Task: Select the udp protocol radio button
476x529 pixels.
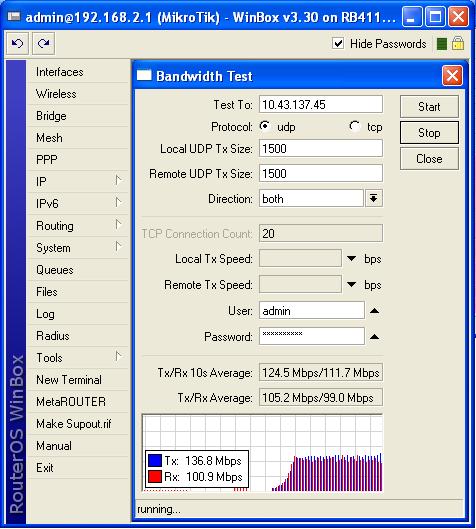Action: [265, 127]
